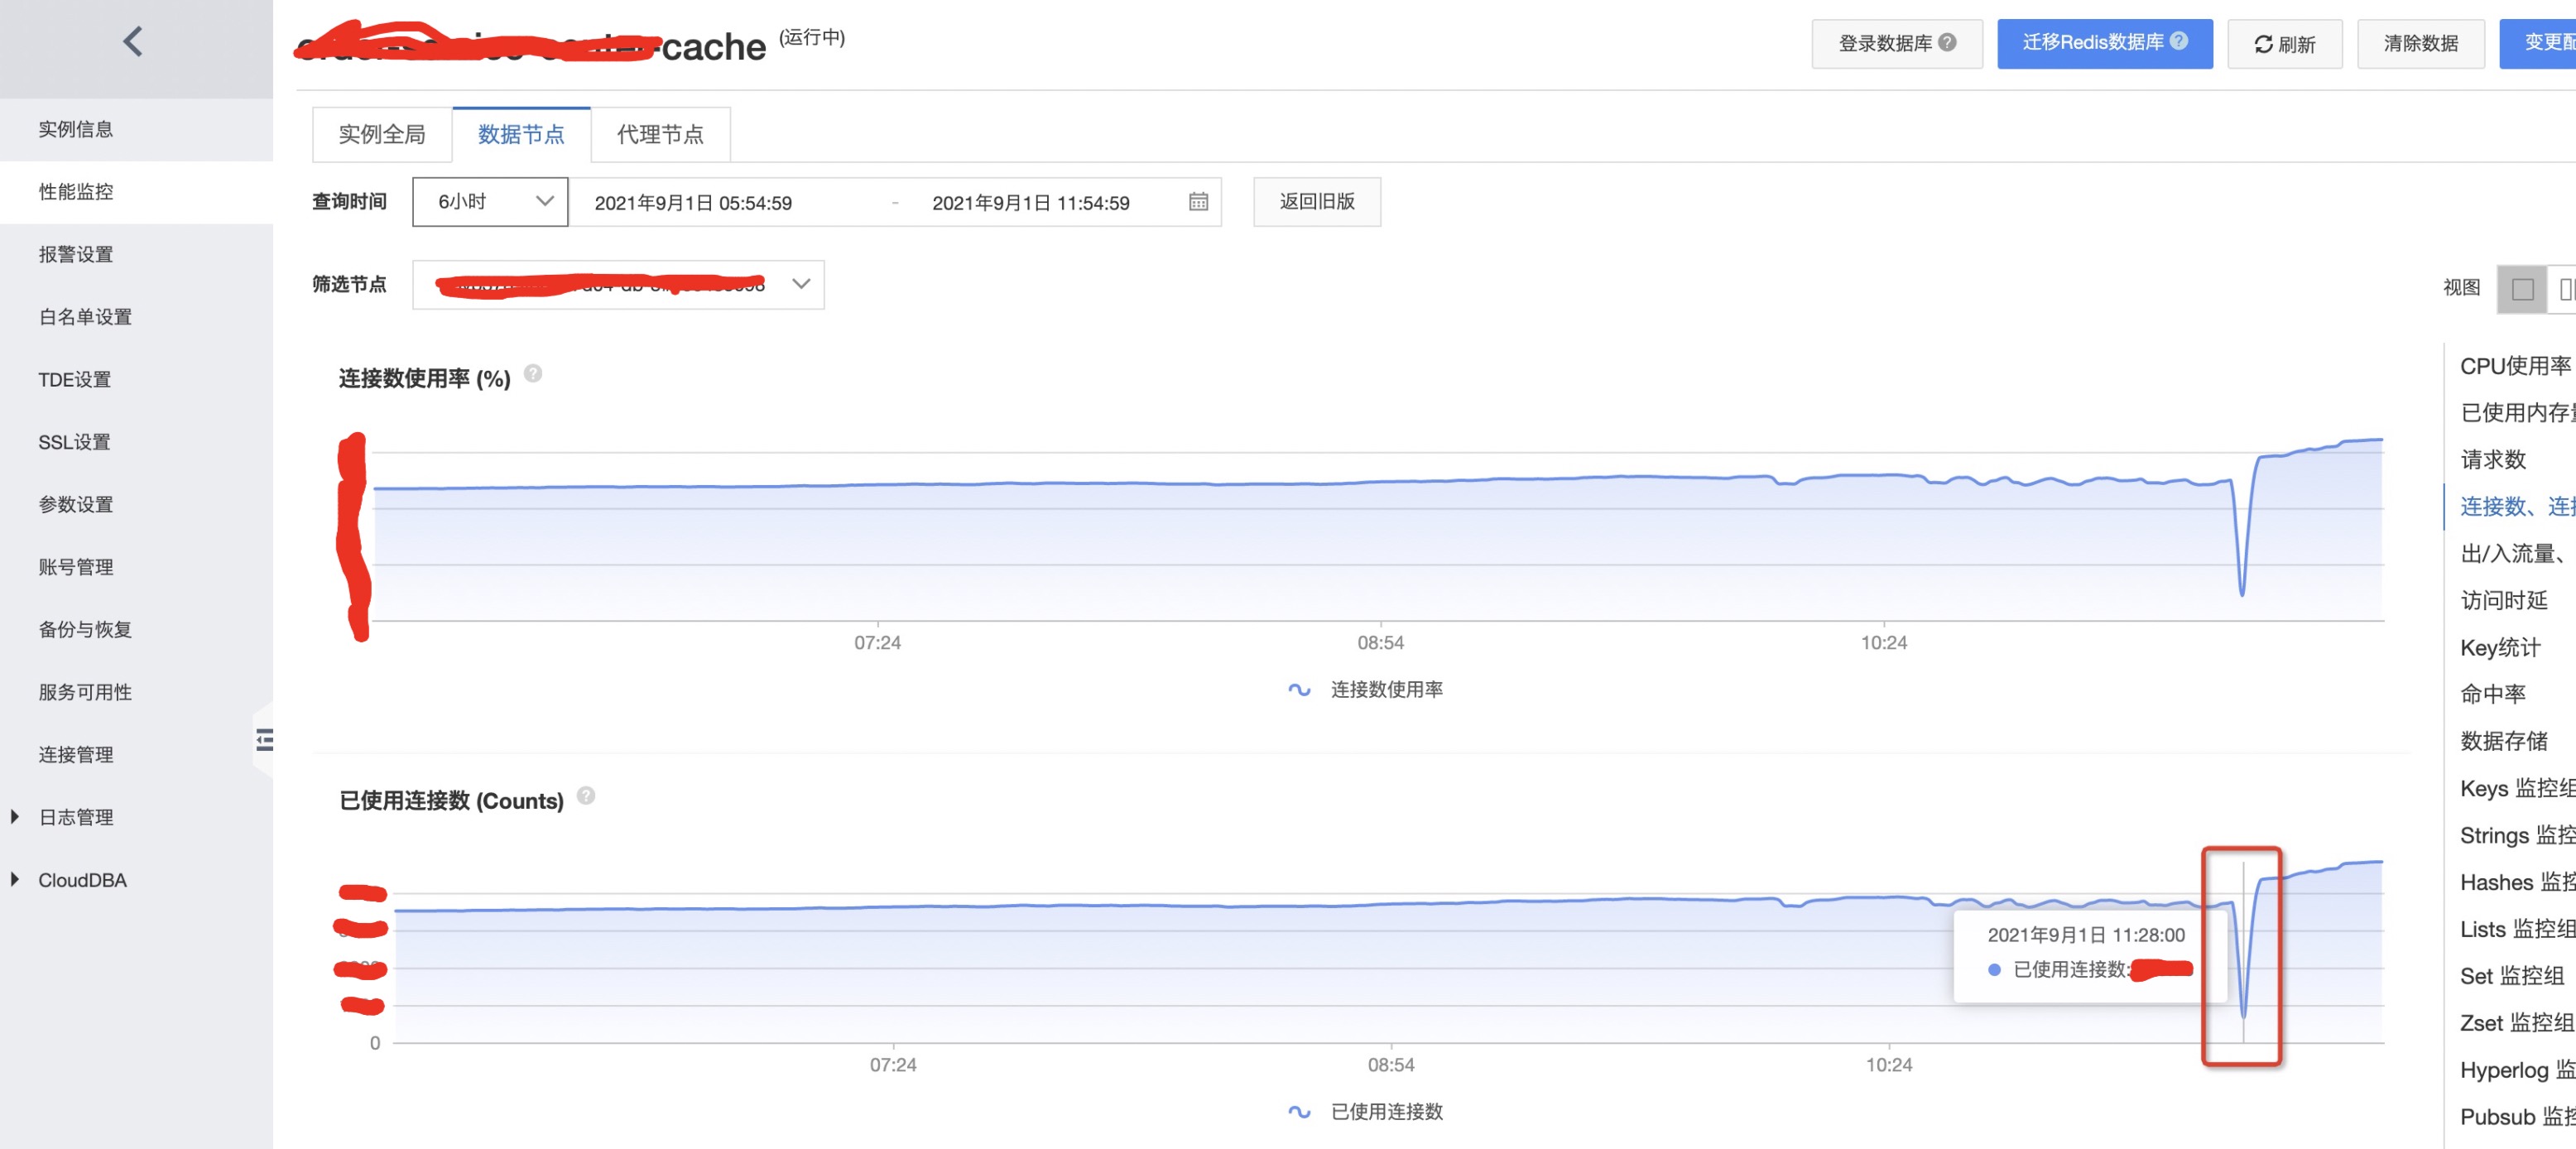
Task: Click the 清除数据 button
Action: (2421, 44)
